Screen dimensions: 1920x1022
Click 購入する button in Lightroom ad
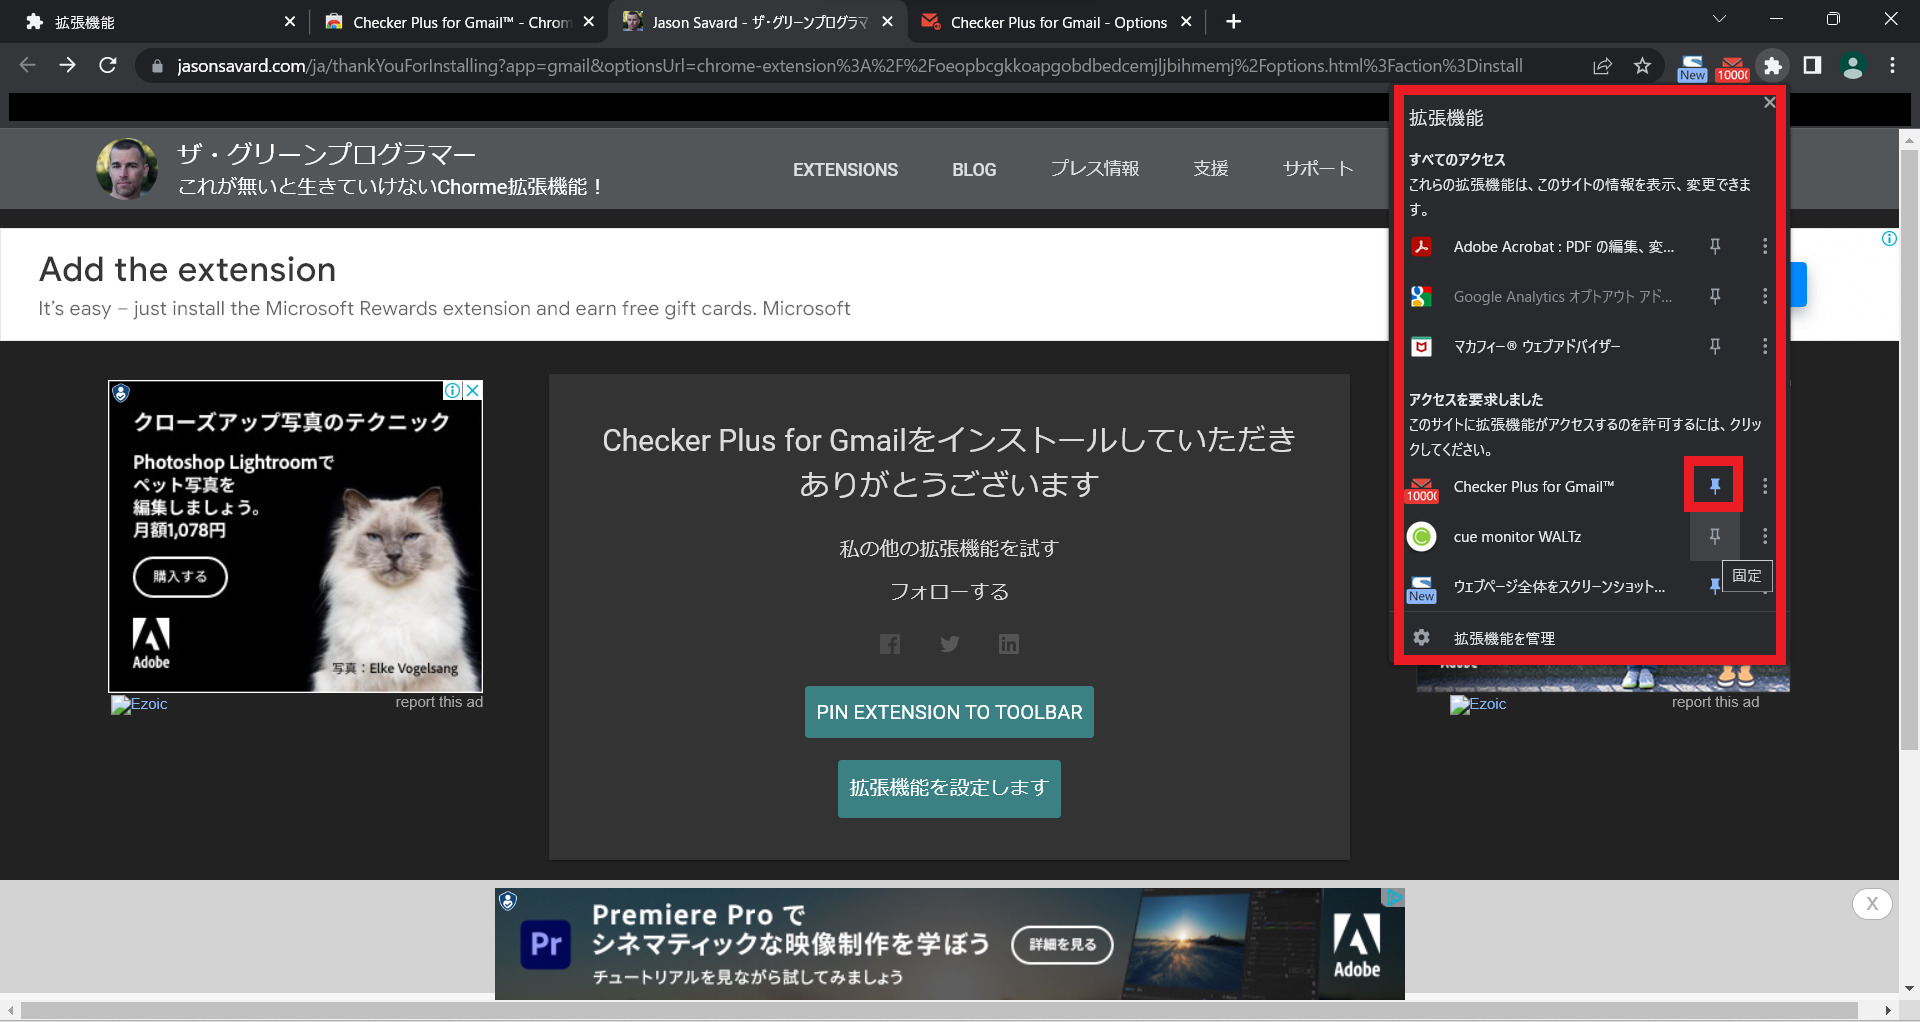pos(180,577)
